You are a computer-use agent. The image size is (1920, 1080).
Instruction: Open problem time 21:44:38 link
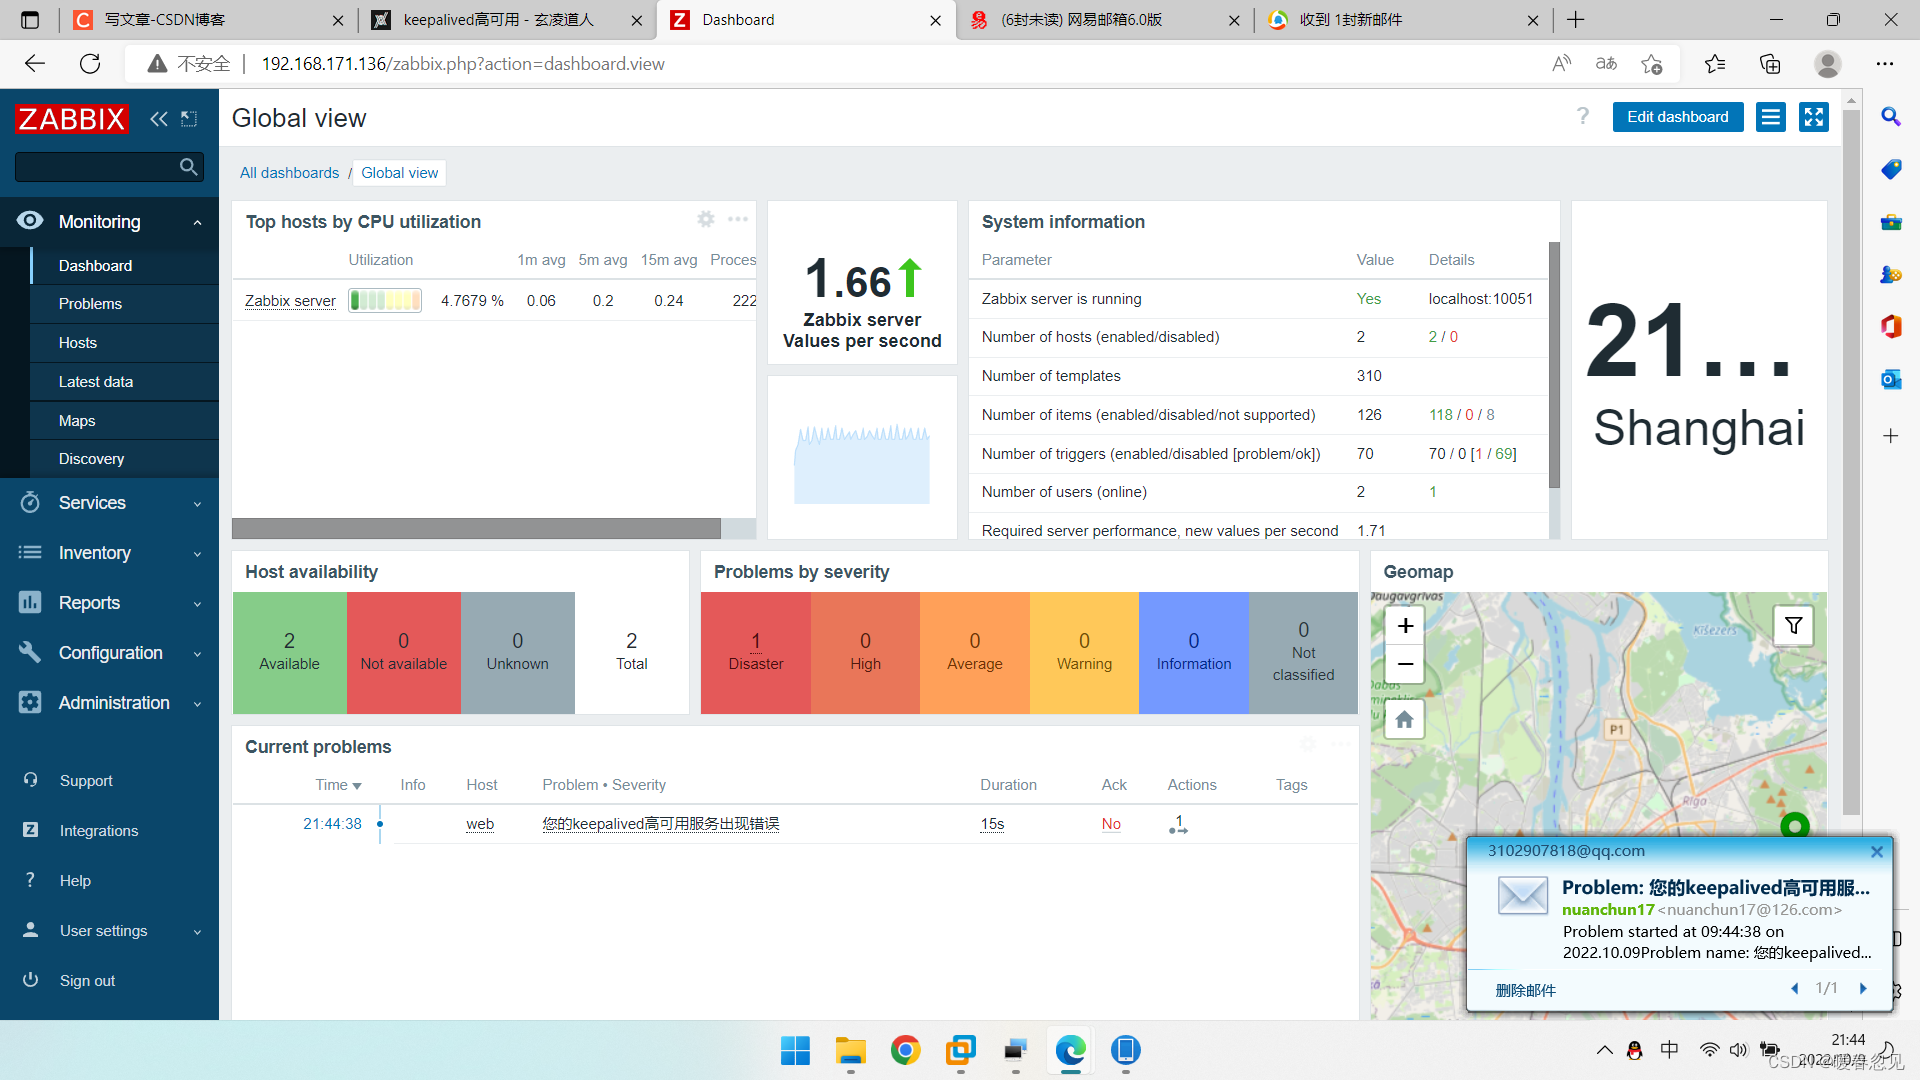[332, 824]
